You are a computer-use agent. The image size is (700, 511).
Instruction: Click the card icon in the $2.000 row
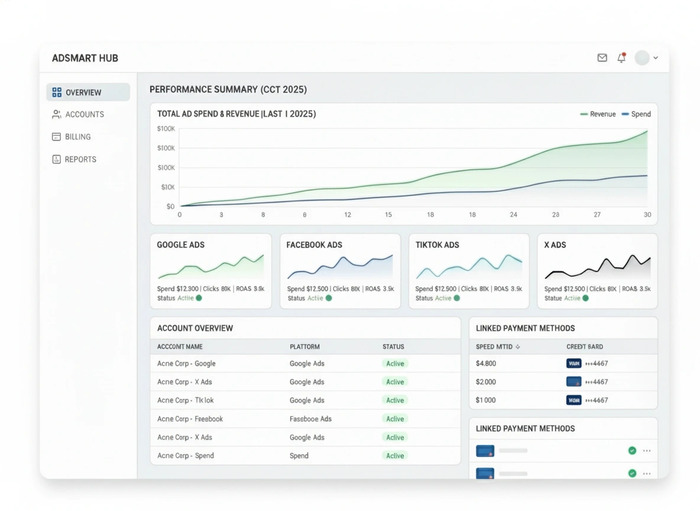574,382
